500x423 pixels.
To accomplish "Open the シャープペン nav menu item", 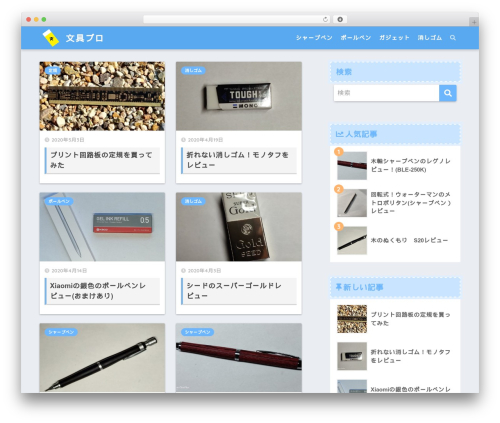I will (314, 38).
